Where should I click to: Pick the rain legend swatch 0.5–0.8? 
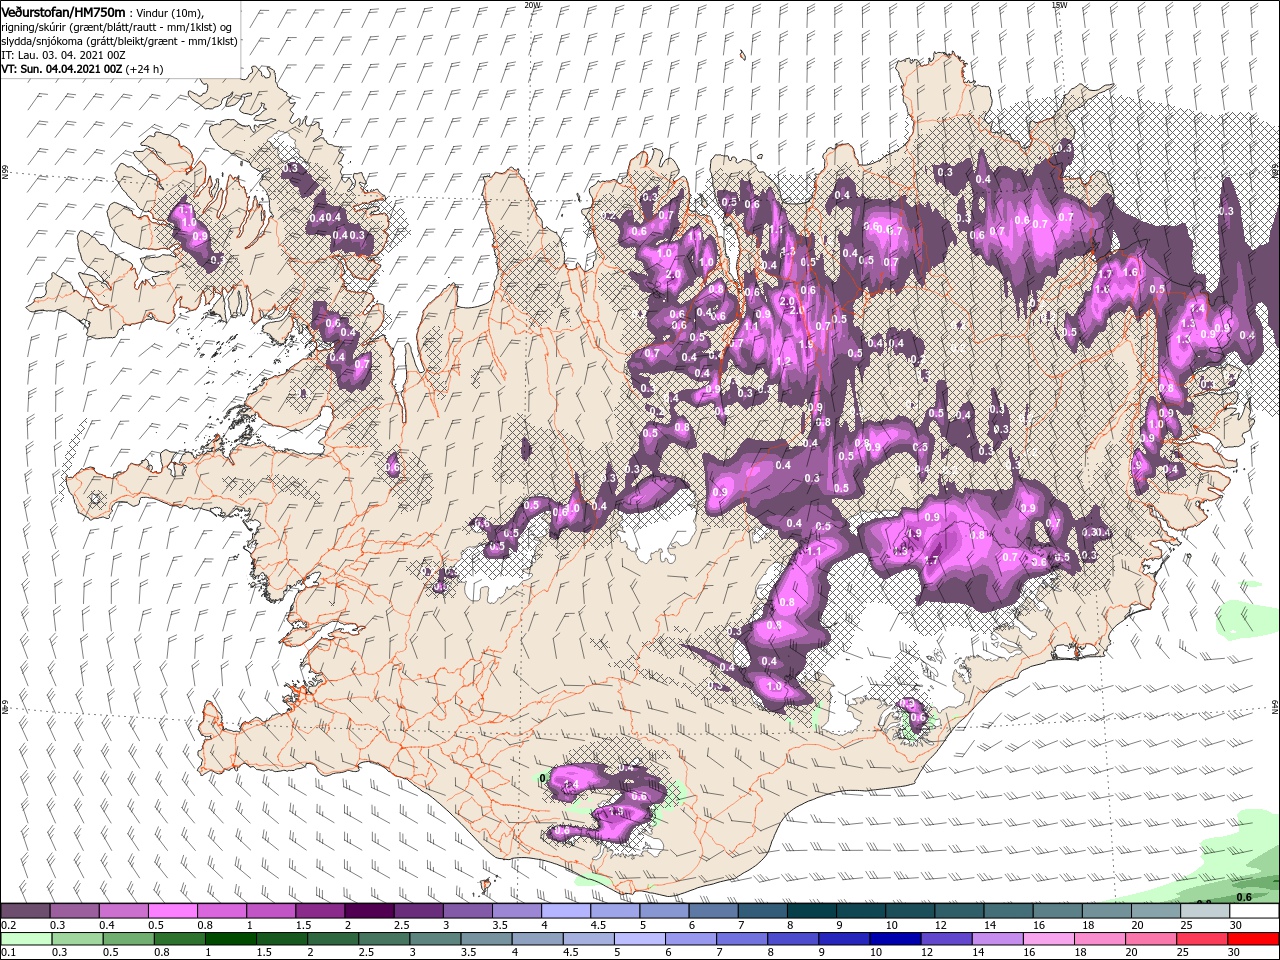[128, 939]
